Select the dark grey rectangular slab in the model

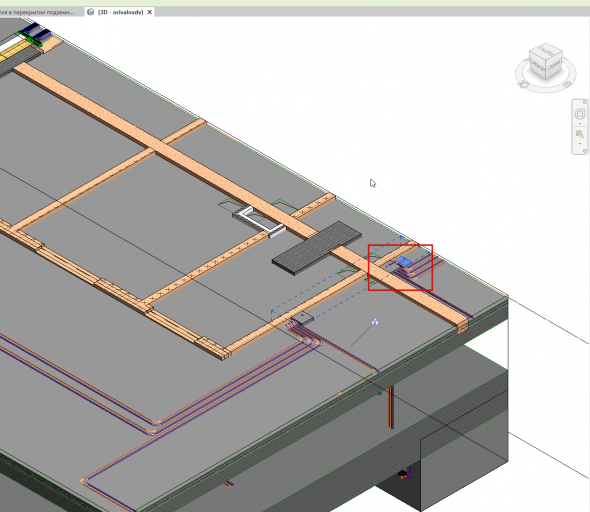point(317,248)
